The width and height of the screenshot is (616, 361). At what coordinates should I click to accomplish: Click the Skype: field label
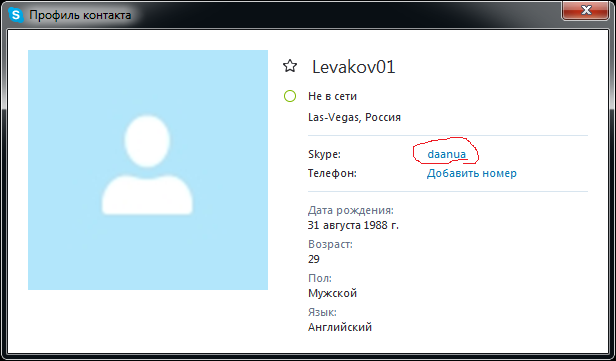(324, 154)
